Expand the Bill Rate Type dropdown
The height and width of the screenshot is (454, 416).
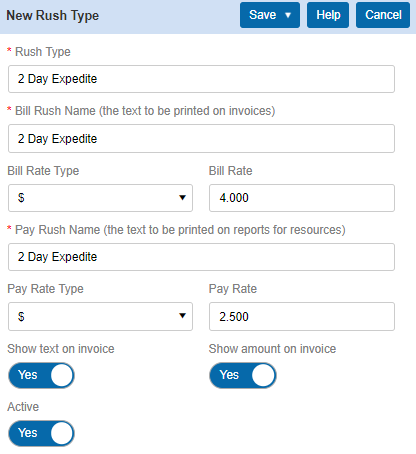click(x=100, y=198)
